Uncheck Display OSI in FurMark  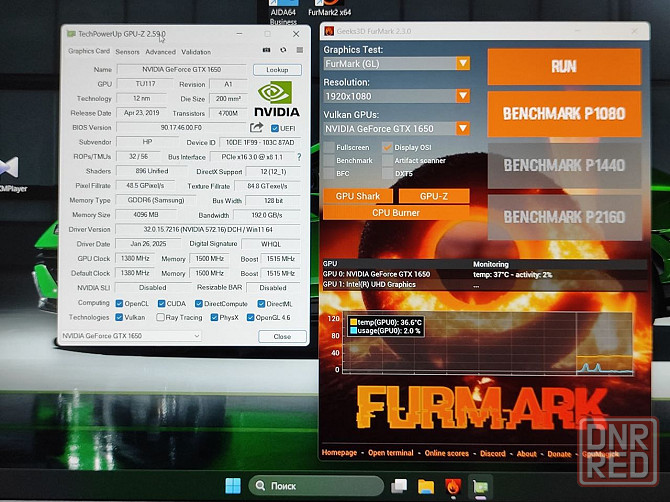click(x=387, y=147)
